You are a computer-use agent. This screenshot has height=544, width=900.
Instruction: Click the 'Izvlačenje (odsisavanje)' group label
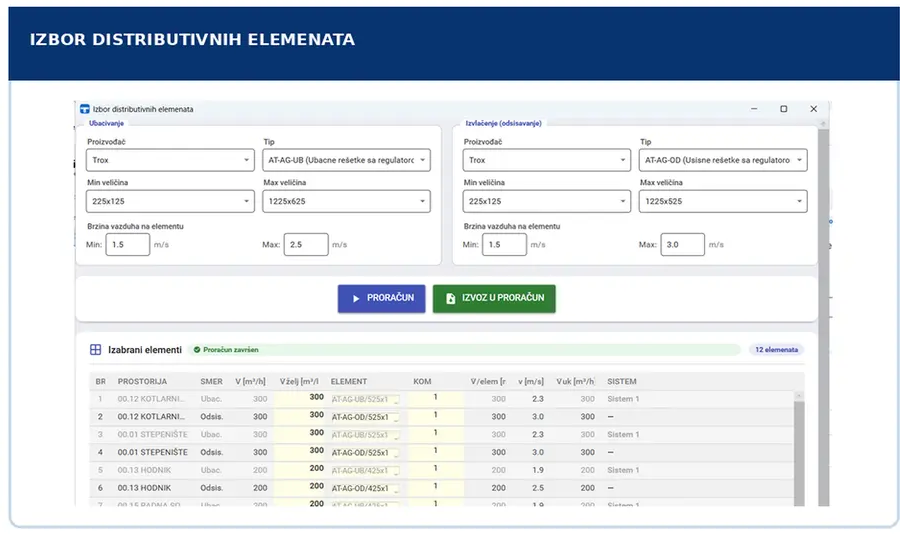pos(503,123)
